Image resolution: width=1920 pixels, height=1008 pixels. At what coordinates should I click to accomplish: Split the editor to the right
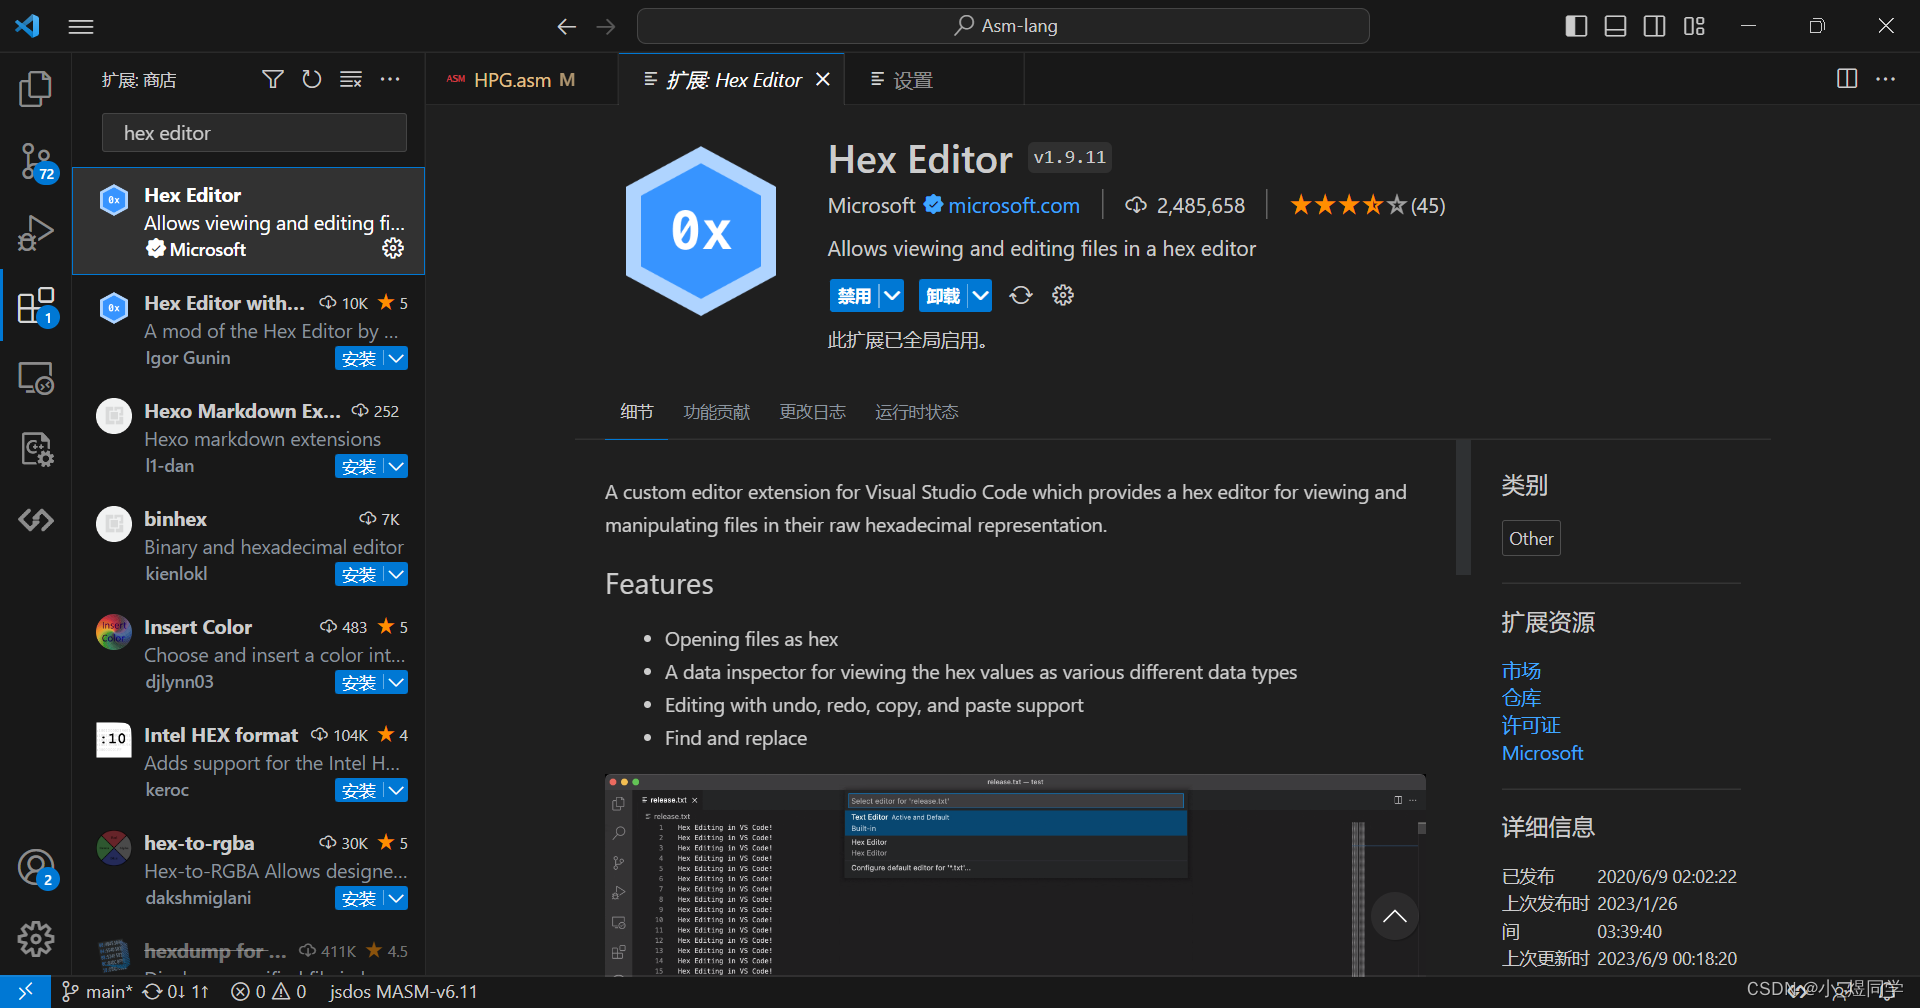click(x=1847, y=78)
